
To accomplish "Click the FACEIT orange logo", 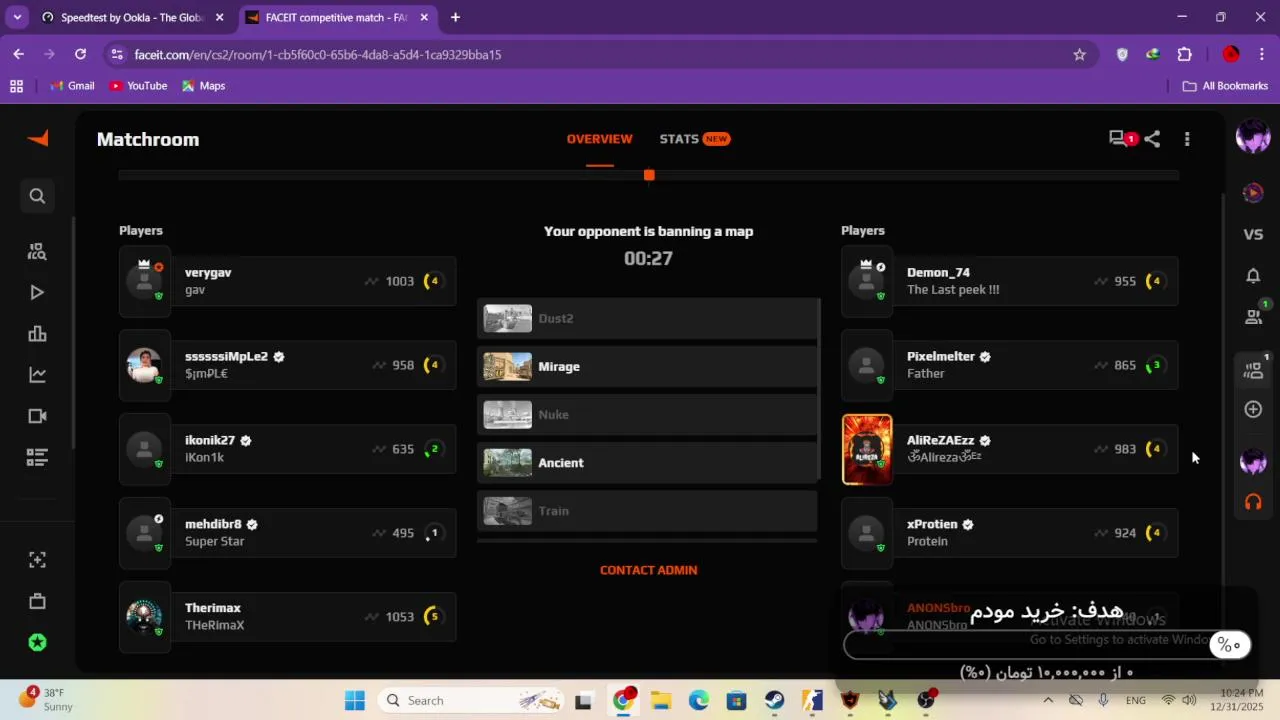I will point(38,139).
